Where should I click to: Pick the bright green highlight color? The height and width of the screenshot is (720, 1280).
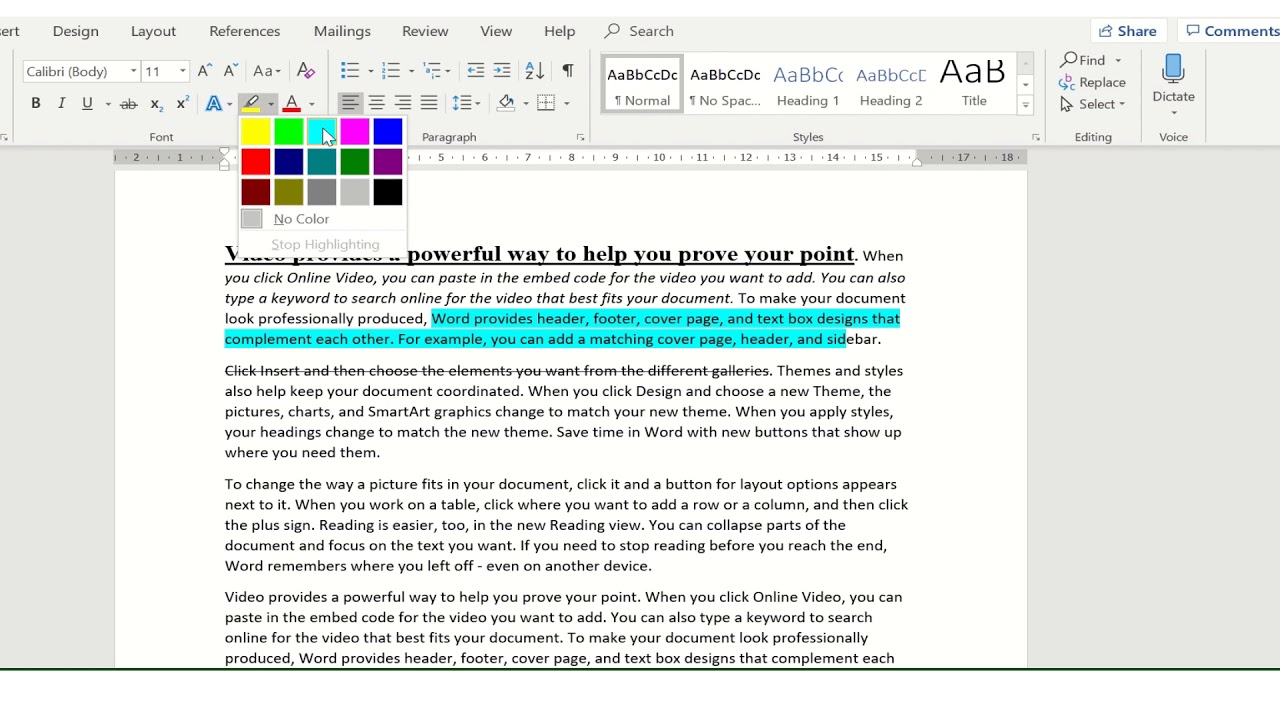tap(289, 131)
